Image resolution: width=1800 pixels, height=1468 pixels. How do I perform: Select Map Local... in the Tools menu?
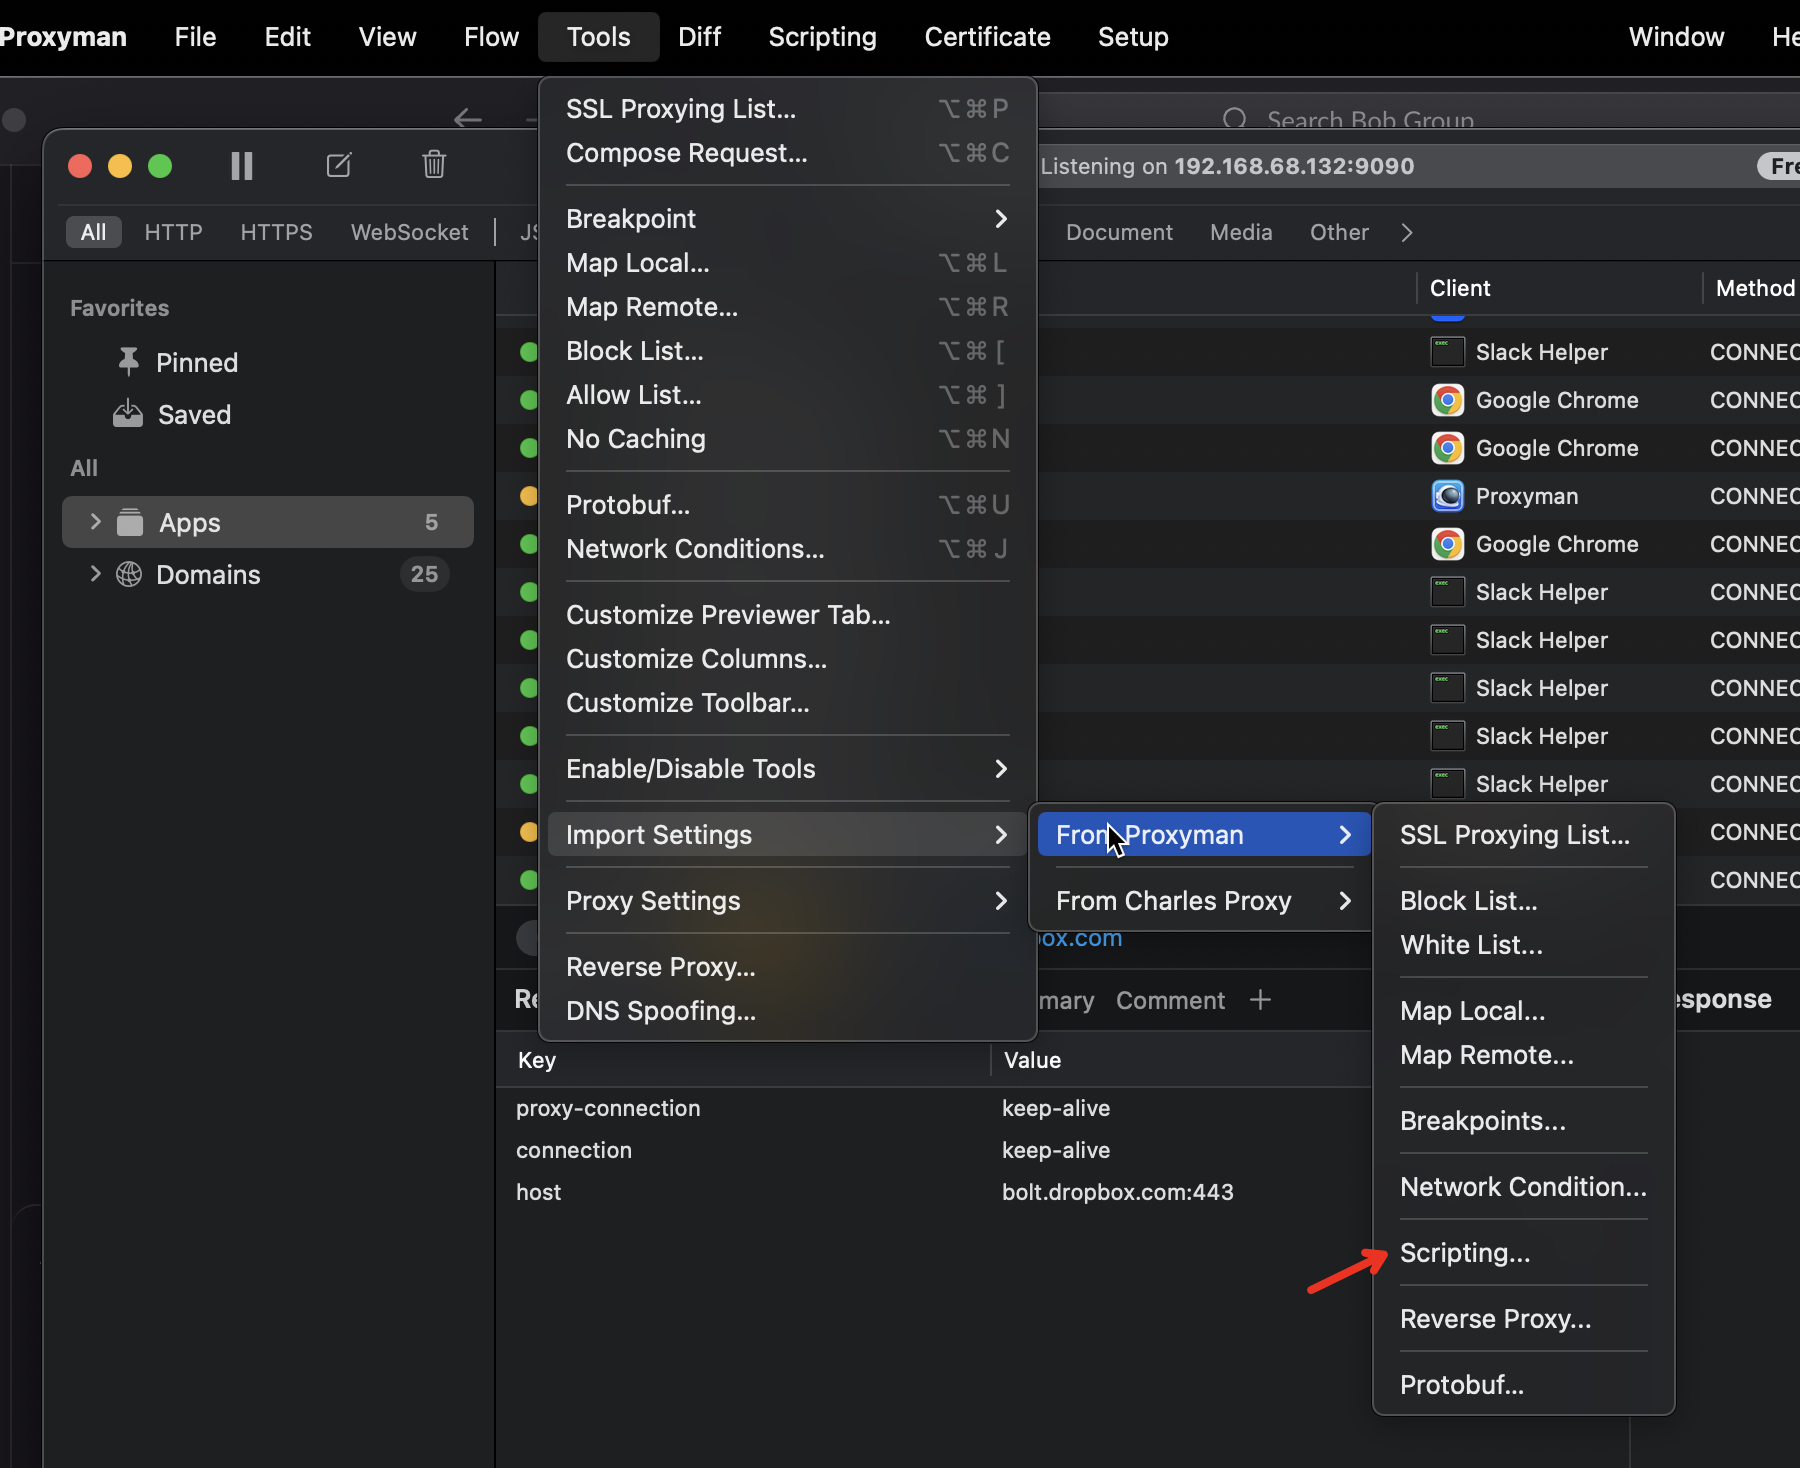tap(787, 263)
